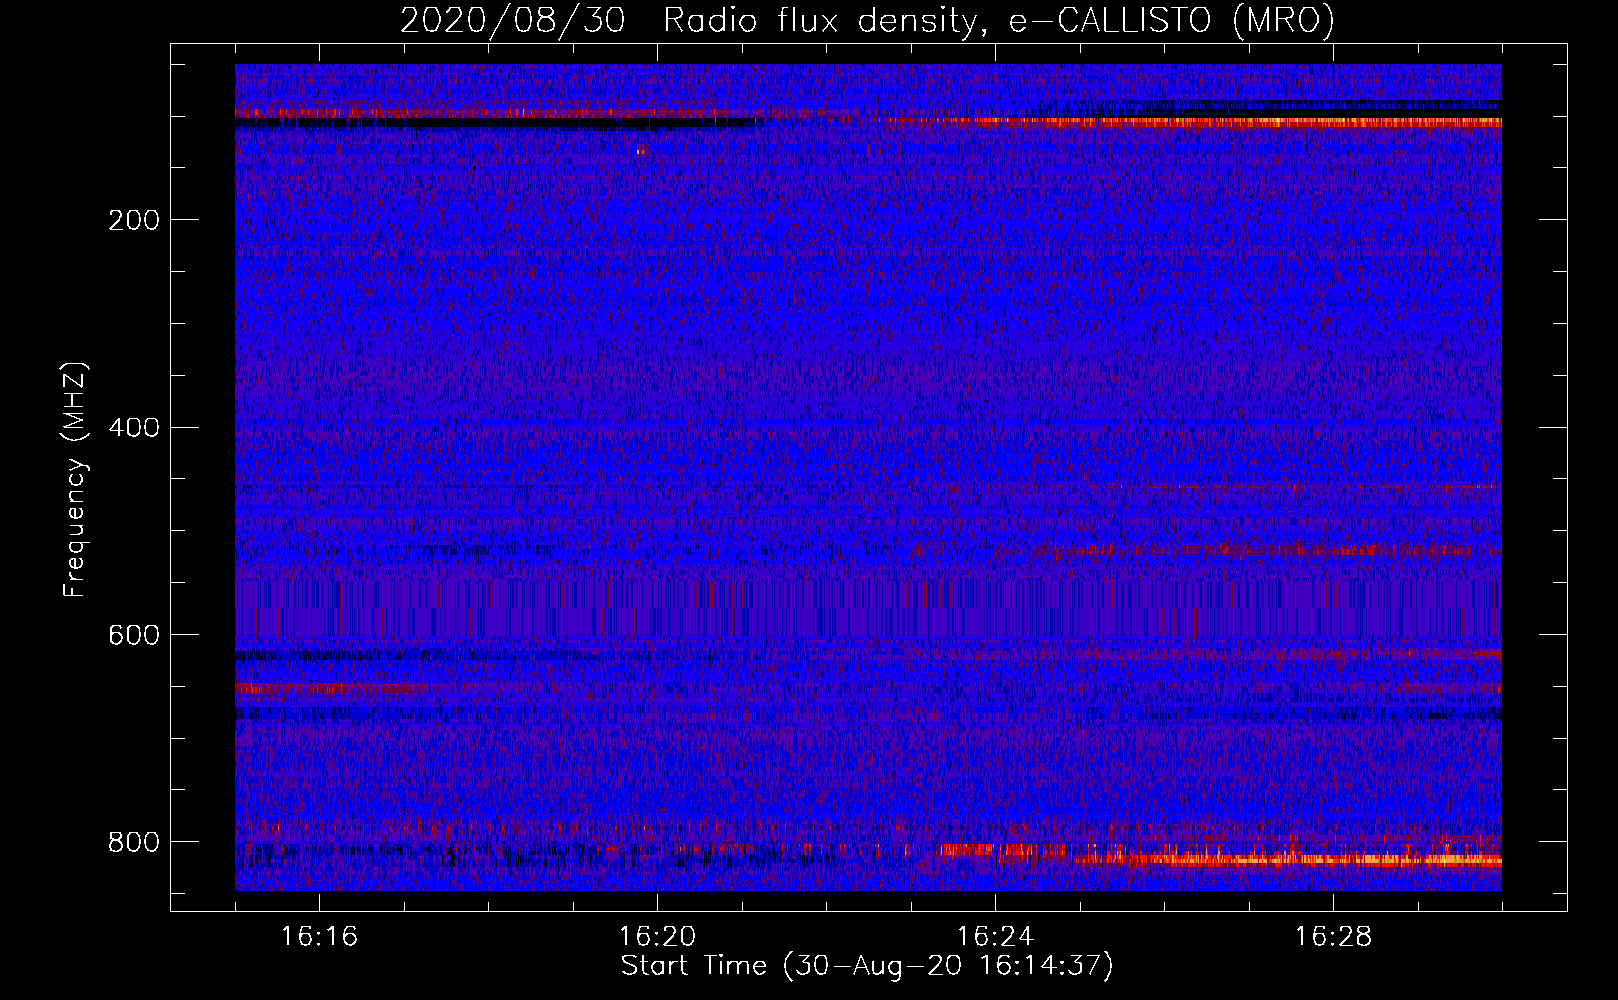This screenshot has width=1618, height=1000.
Task: Click the 200 frequency tick label
Action: click(x=133, y=220)
